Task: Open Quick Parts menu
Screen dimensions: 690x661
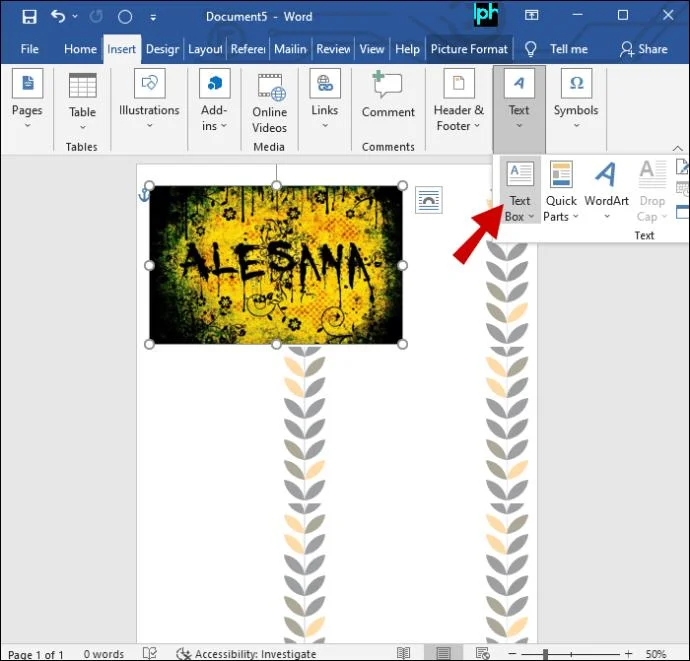Action: tap(561, 191)
